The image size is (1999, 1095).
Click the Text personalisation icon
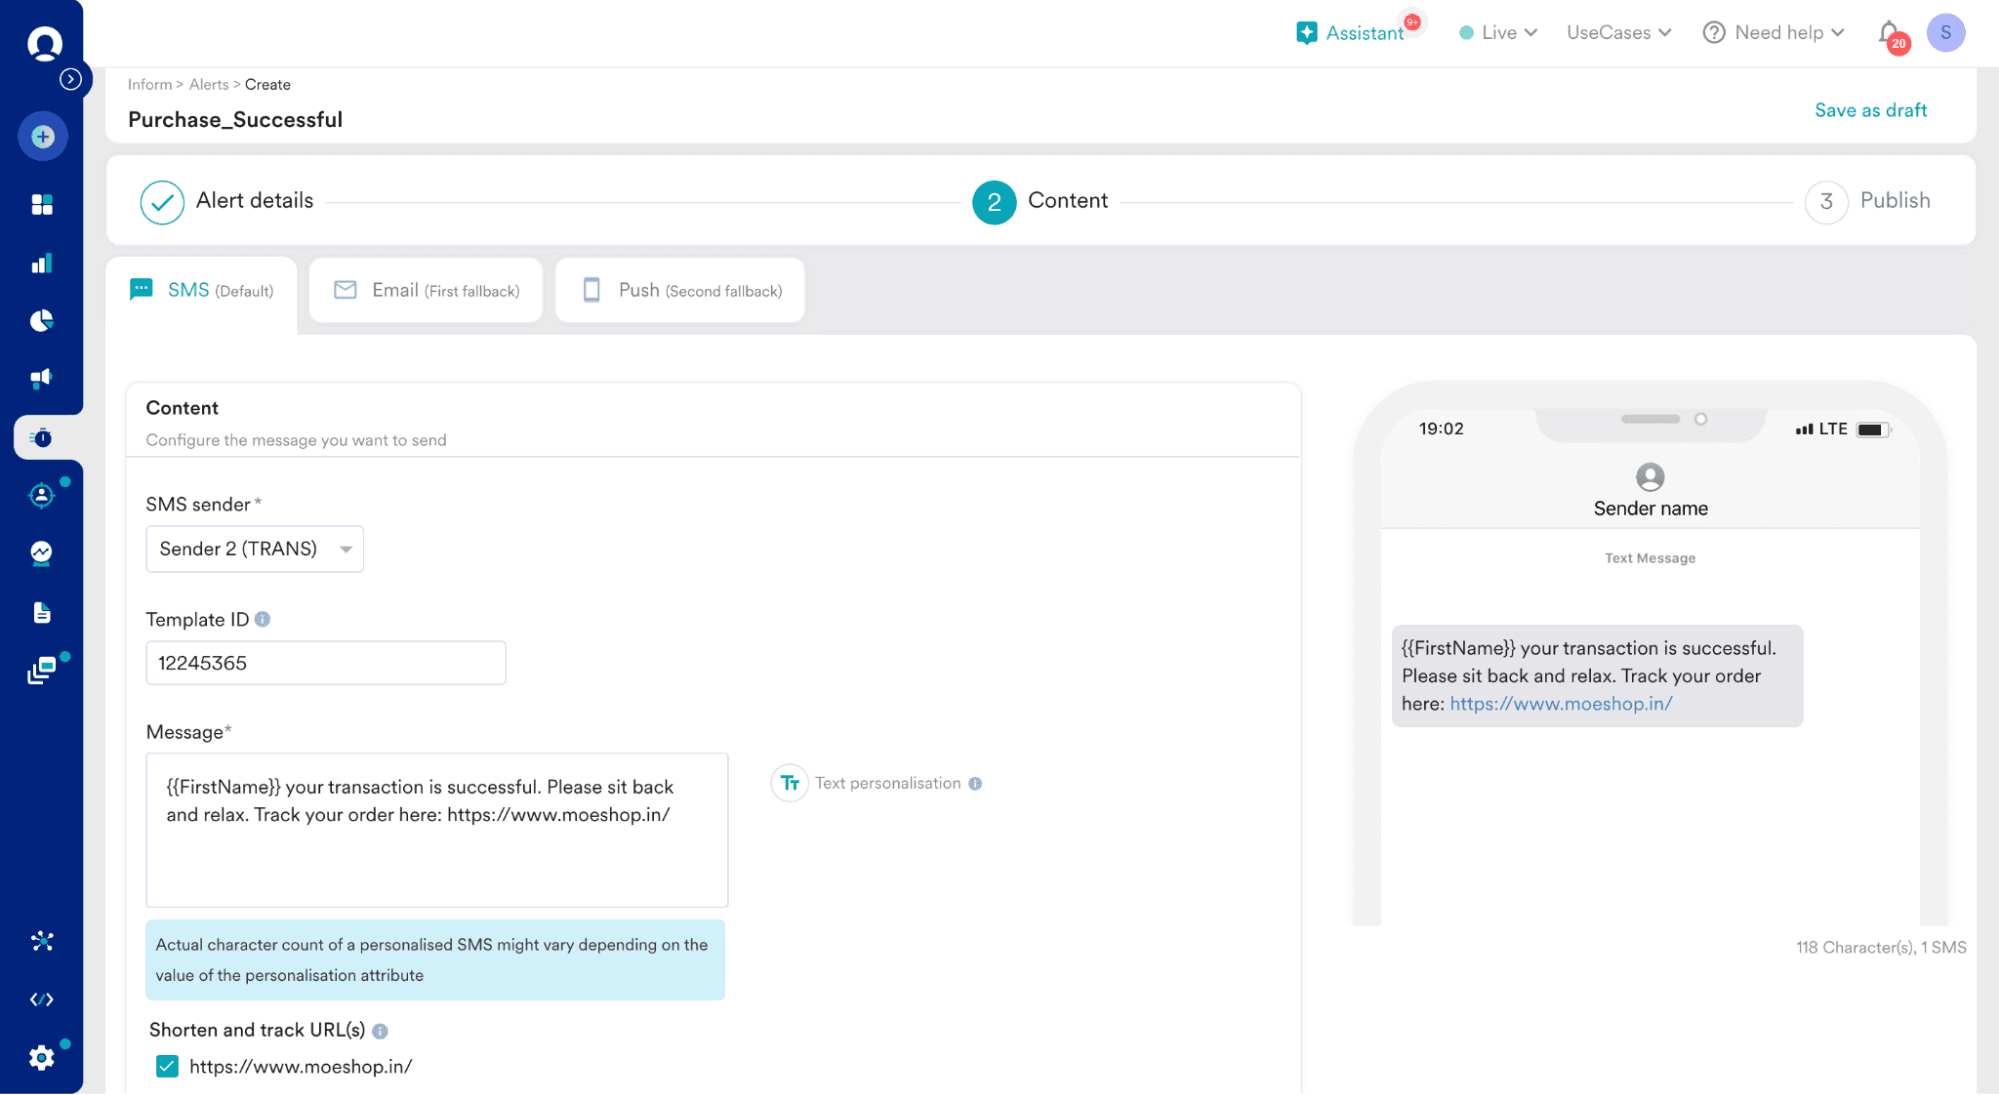pos(789,783)
